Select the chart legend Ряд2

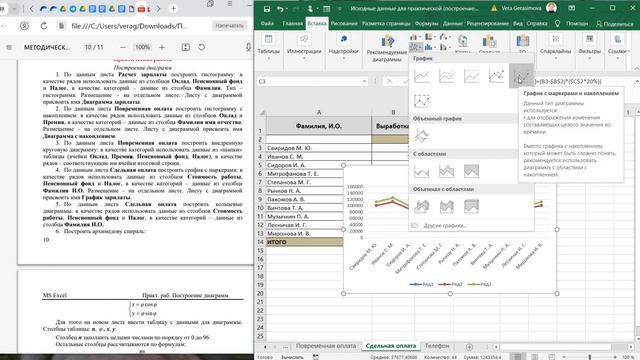(x=451, y=284)
